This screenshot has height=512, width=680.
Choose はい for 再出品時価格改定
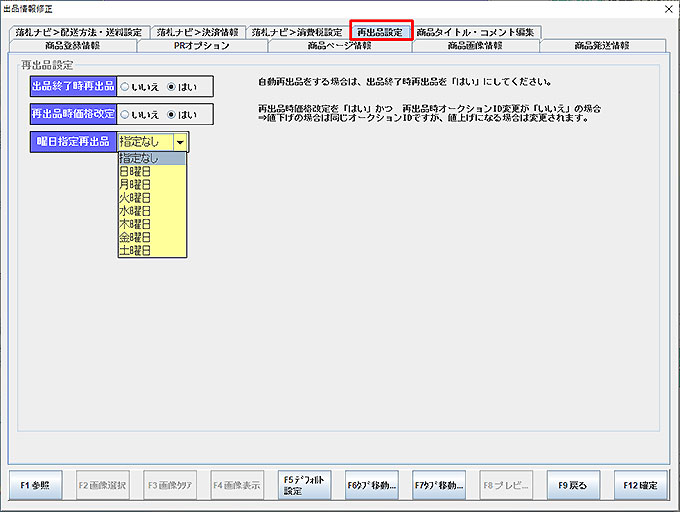point(182,115)
